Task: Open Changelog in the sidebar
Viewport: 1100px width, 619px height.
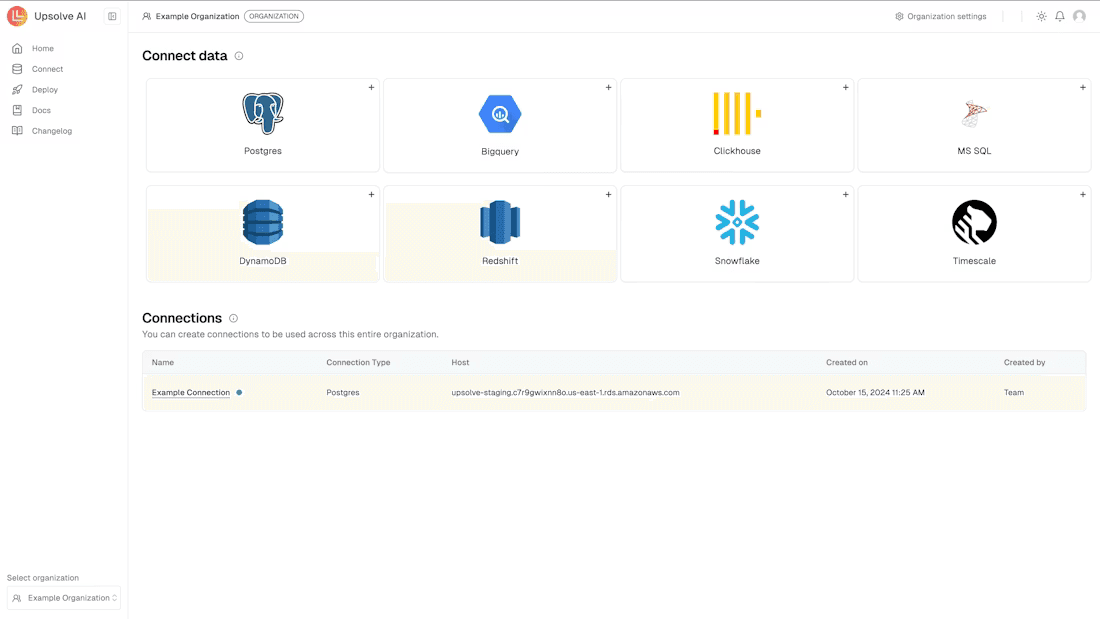Action: click(51, 131)
